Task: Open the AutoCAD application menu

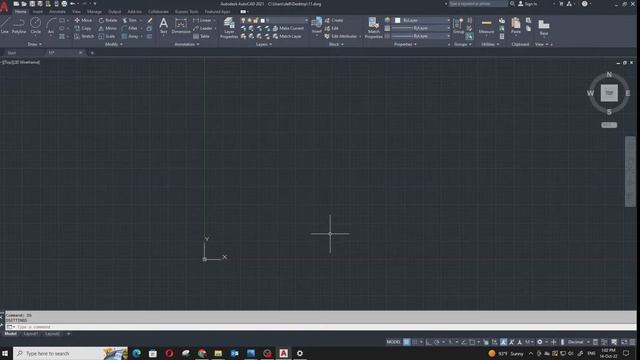Action: (4, 6)
